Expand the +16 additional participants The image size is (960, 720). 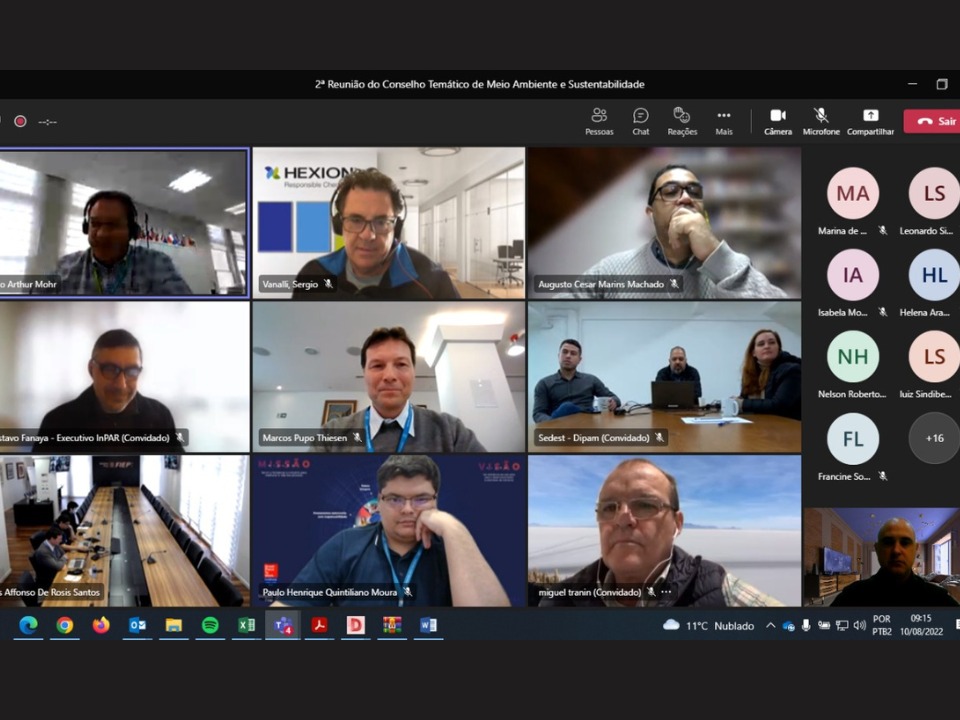click(x=934, y=438)
